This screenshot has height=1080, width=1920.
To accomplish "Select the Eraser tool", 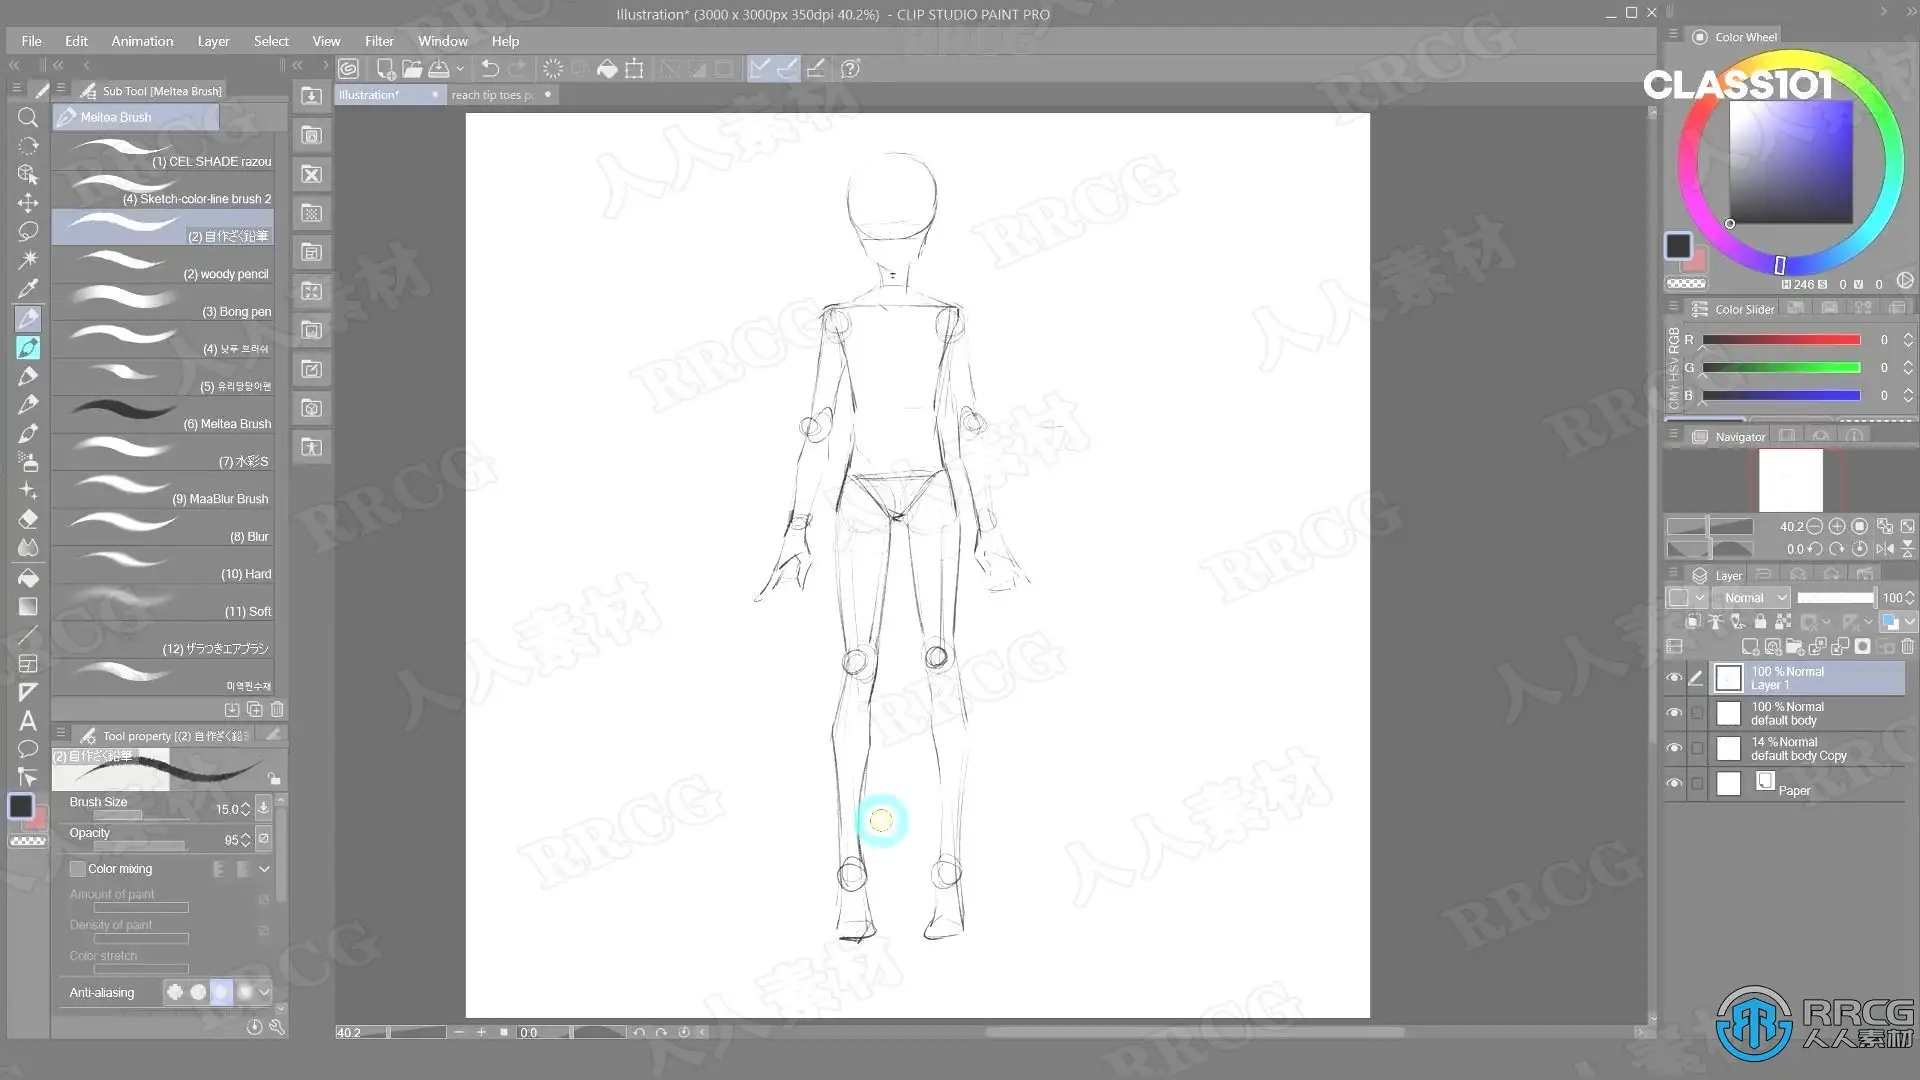I will point(28,519).
